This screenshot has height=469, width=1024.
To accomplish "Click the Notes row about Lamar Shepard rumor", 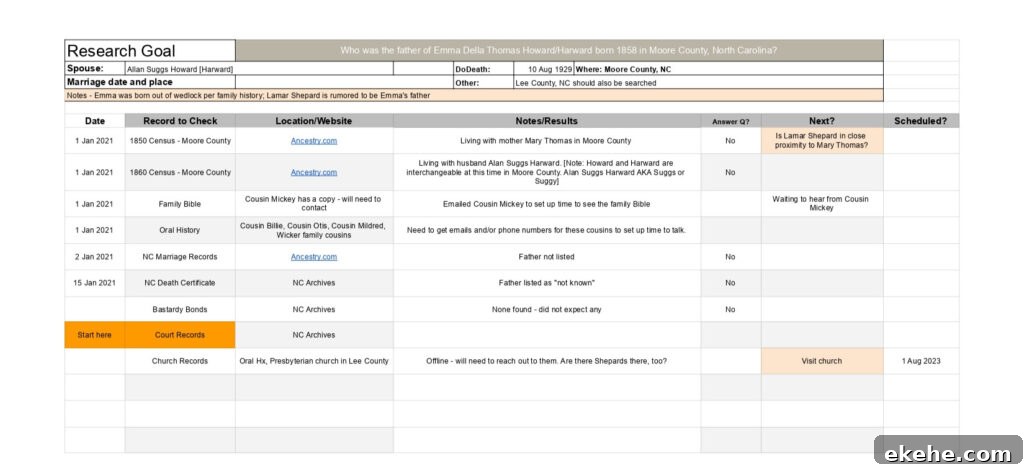I will (x=473, y=95).
